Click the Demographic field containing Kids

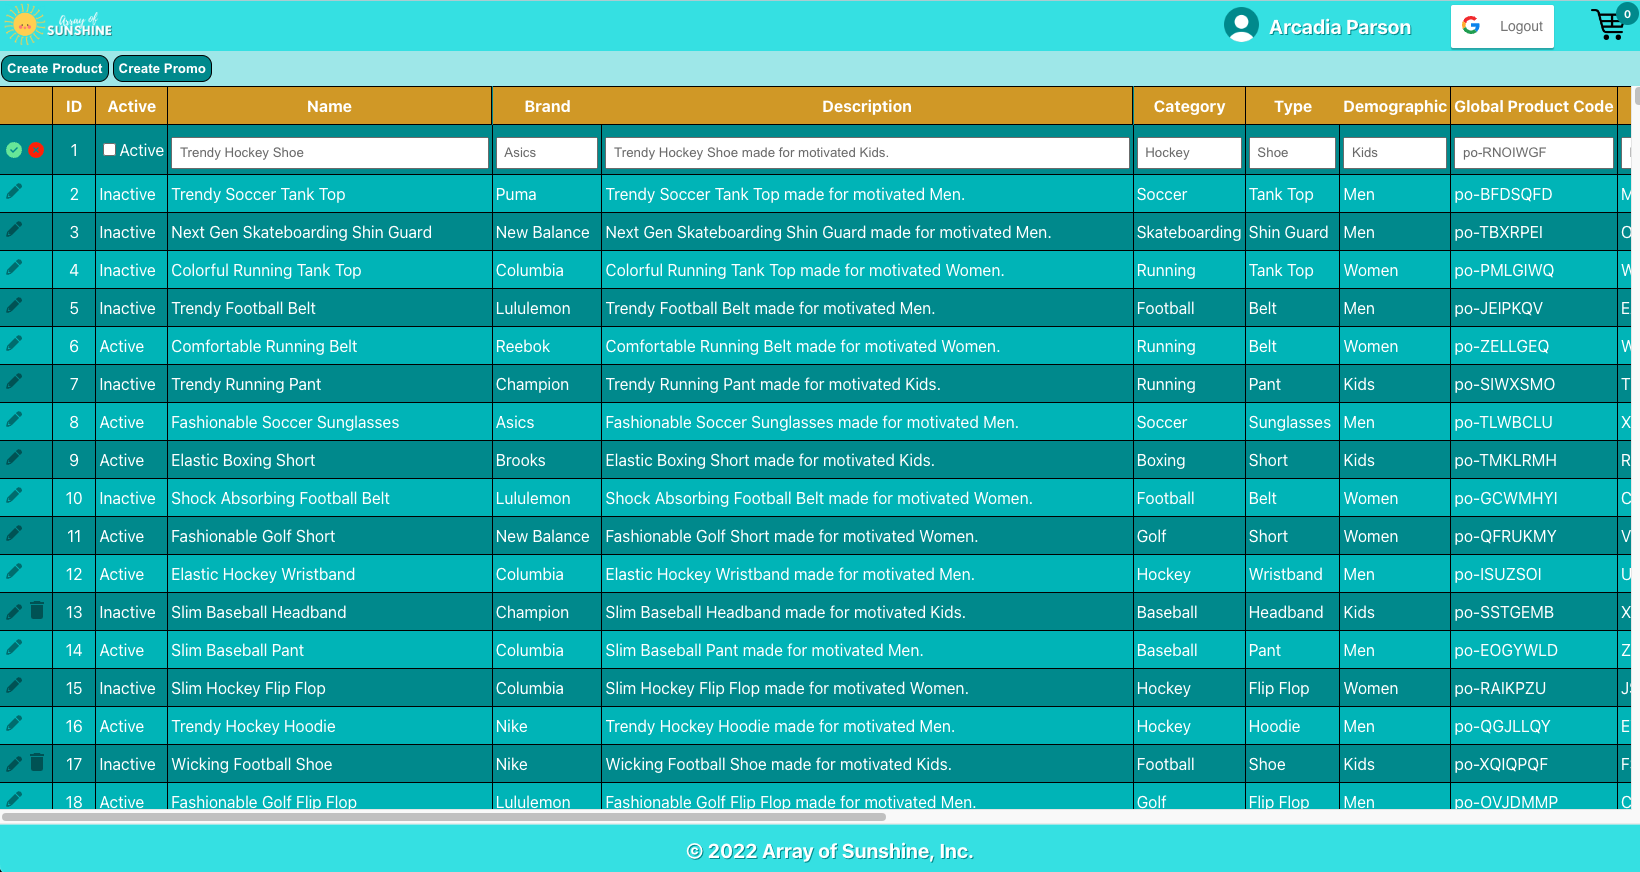pos(1395,152)
